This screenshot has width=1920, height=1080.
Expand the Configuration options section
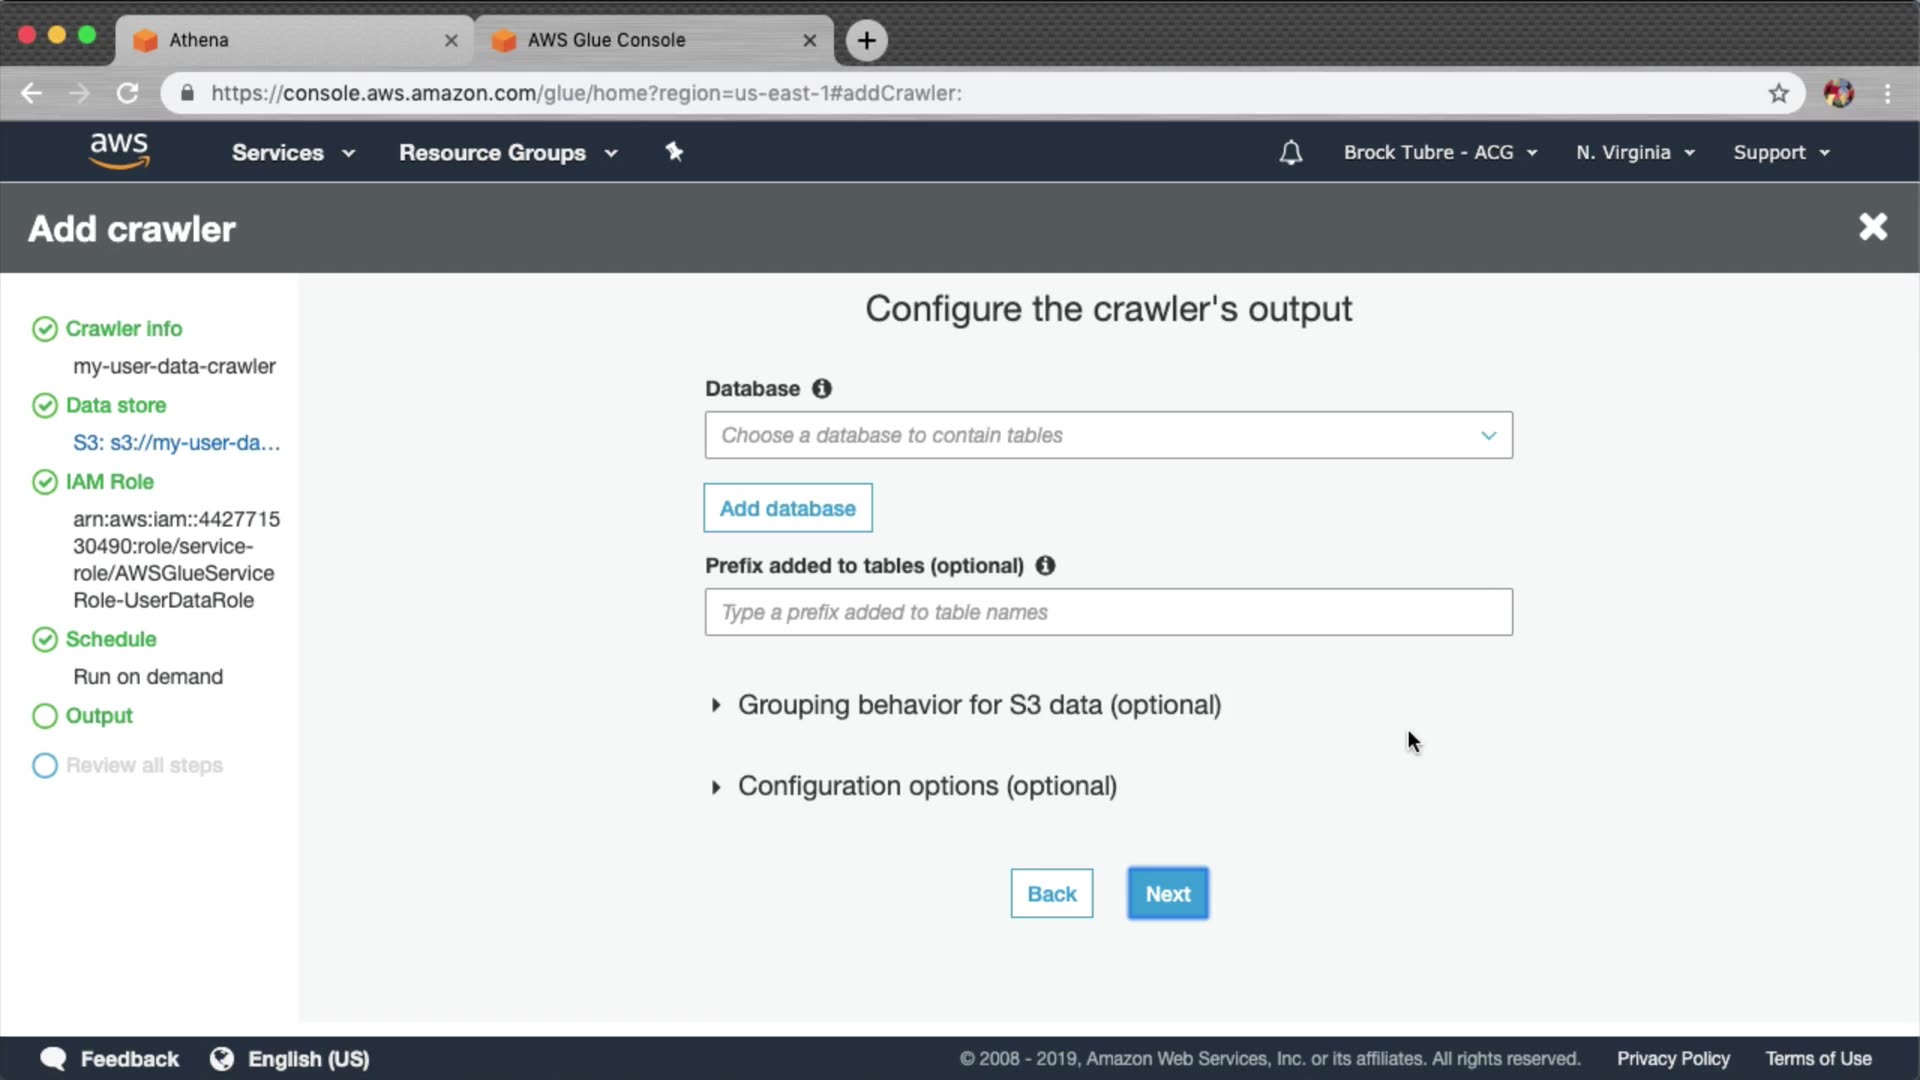pos(926,786)
